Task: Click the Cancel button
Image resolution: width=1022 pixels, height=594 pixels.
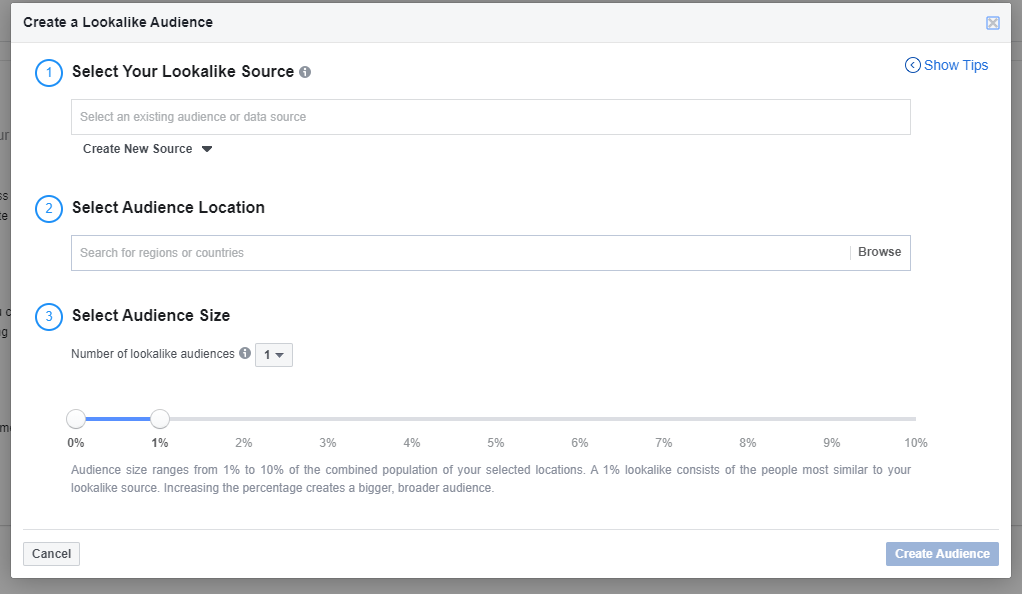Action: click(x=51, y=554)
